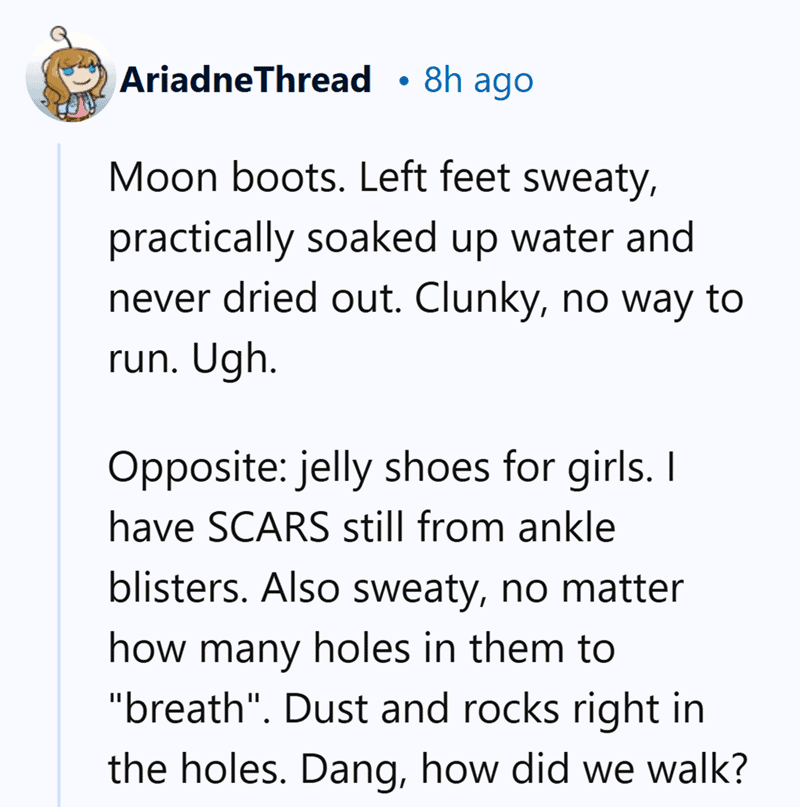Click the phrase "never dried out."
This screenshot has height=807, width=800.
point(255,298)
